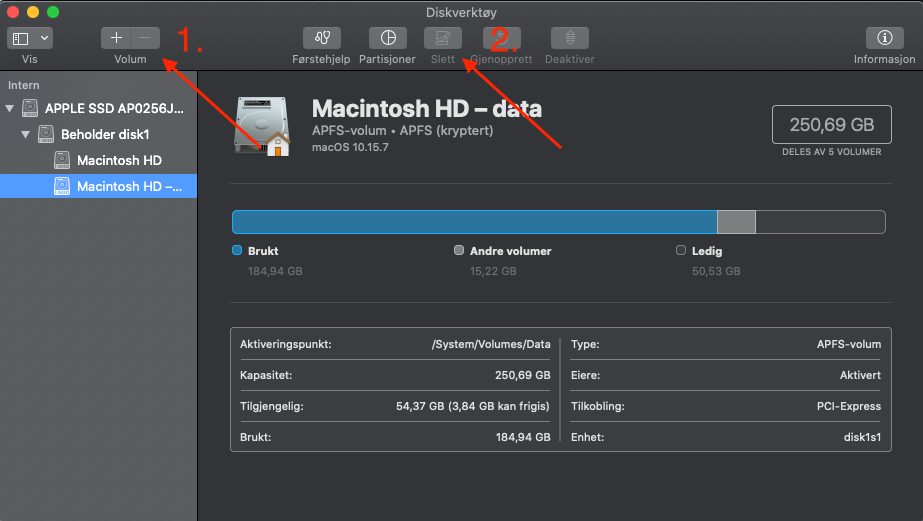This screenshot has width=923, height=521.
Task: Remove volume with the minus button
Action: coord(145,38)
